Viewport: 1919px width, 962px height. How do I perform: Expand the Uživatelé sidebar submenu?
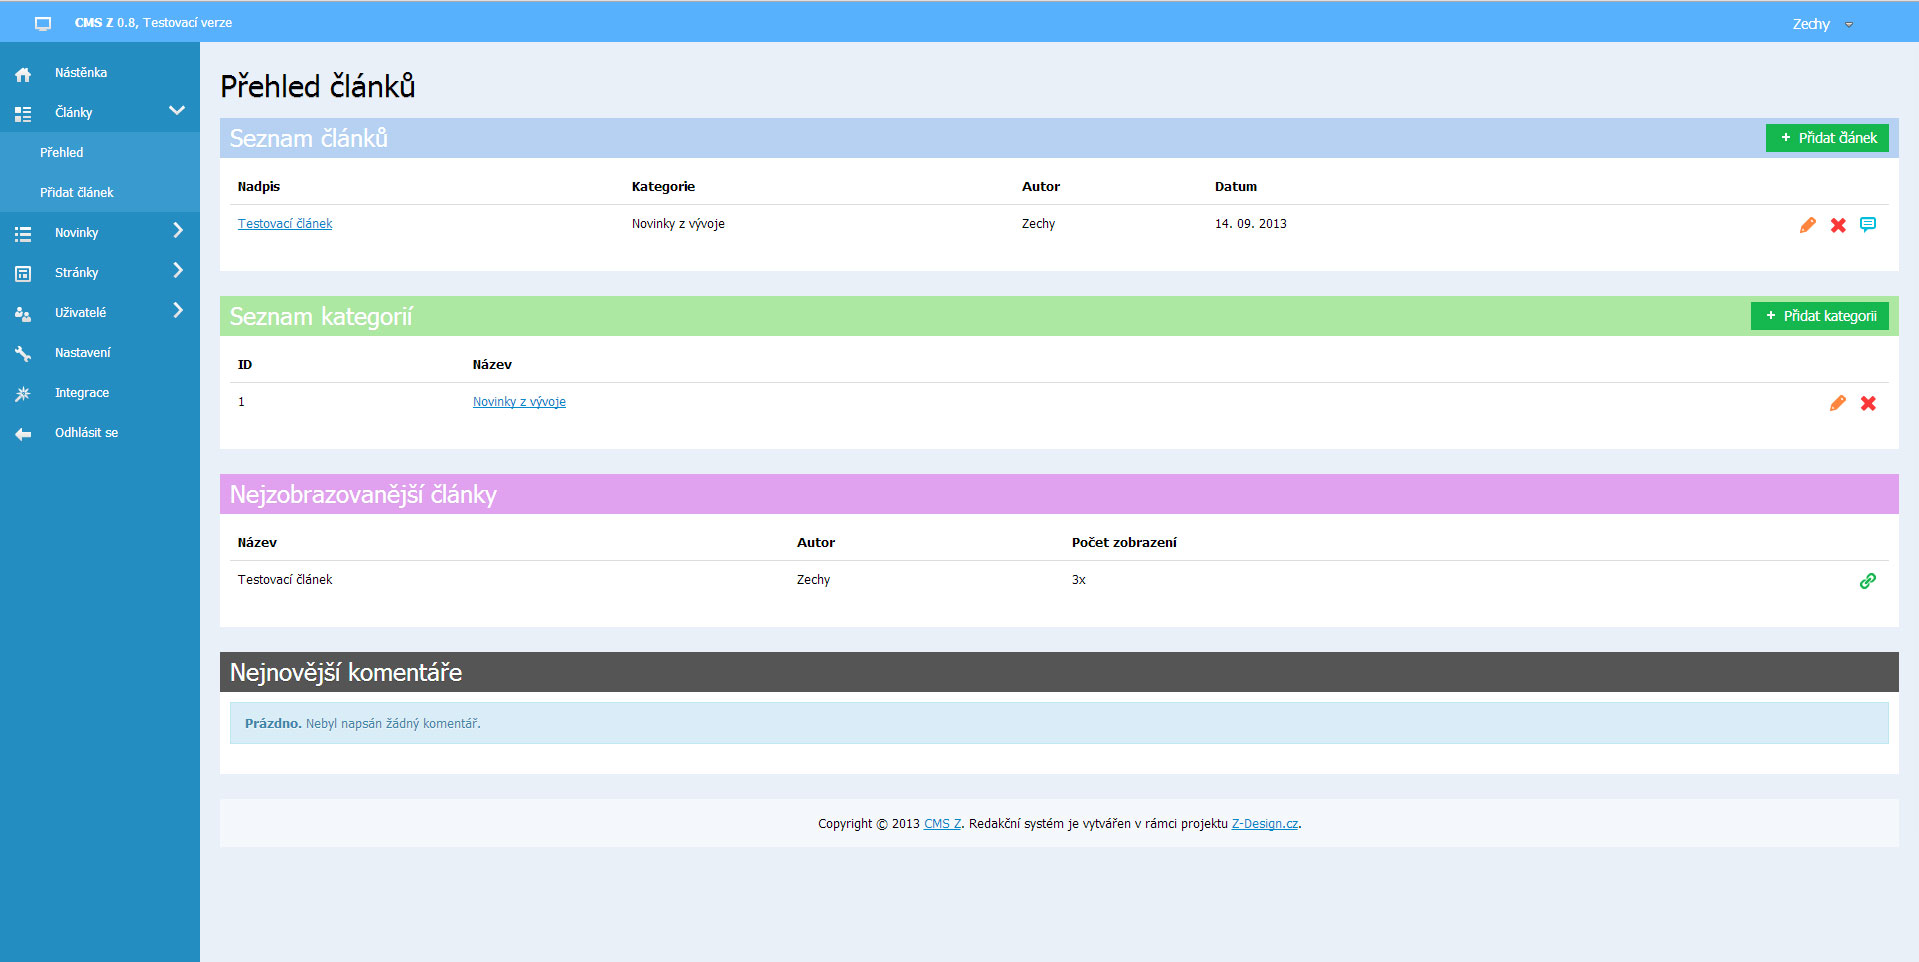coord(178,311)
